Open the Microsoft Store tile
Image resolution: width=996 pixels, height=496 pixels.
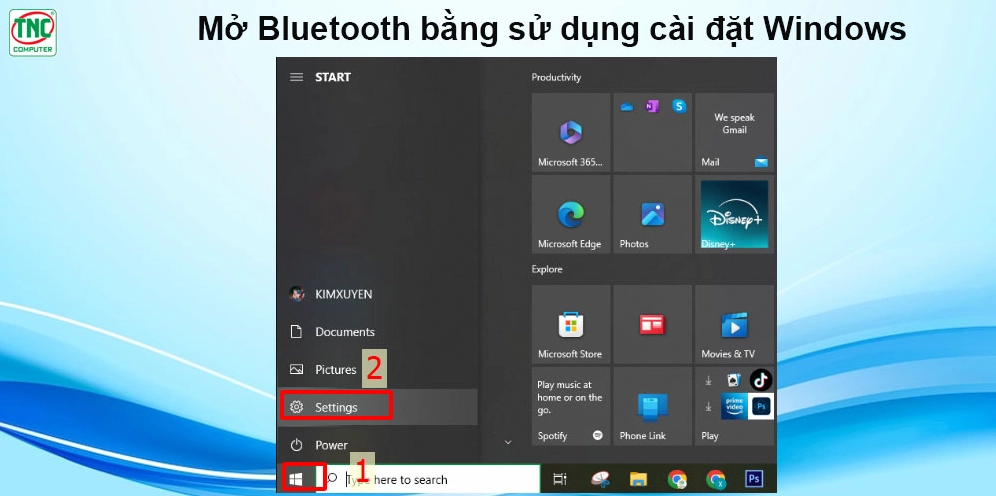click(570, 324)
